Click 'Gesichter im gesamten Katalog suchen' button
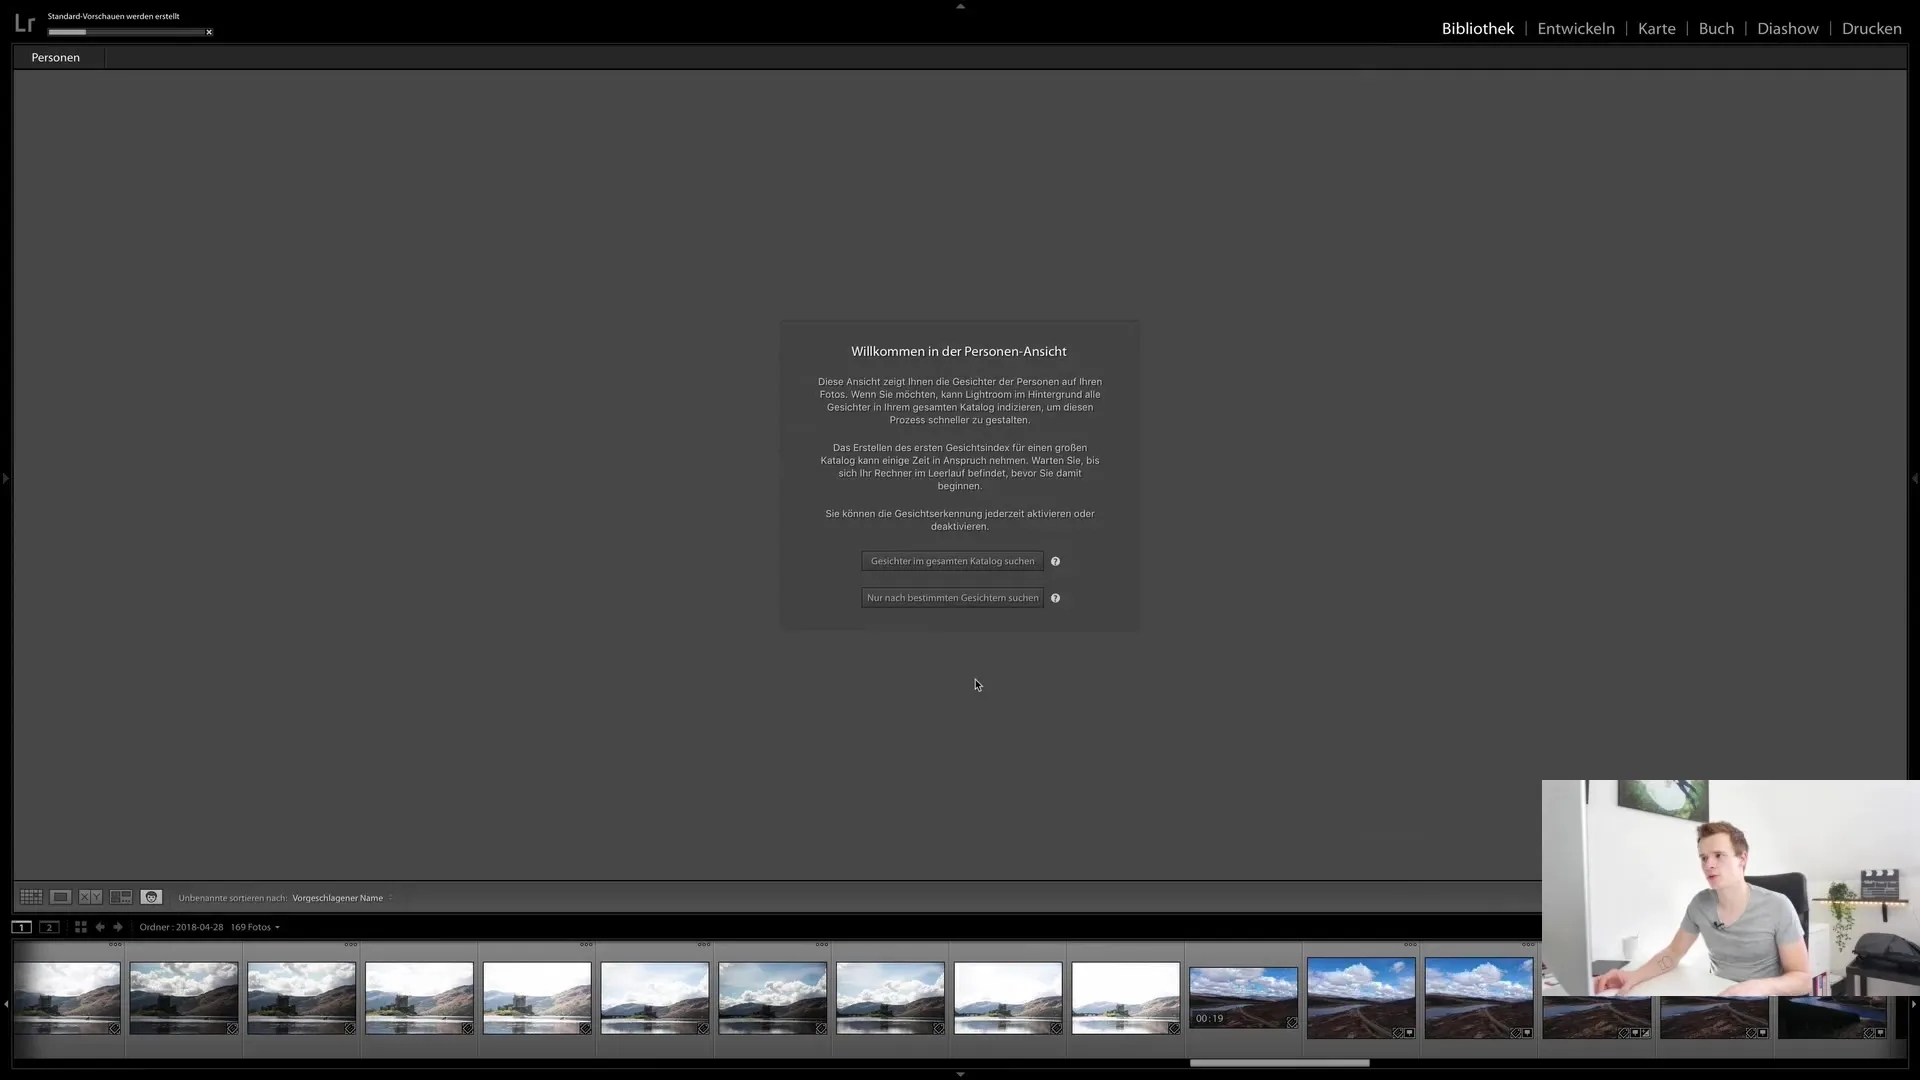The height and width of the screenshot is (1080, 1920). click(x=952, y=561)
